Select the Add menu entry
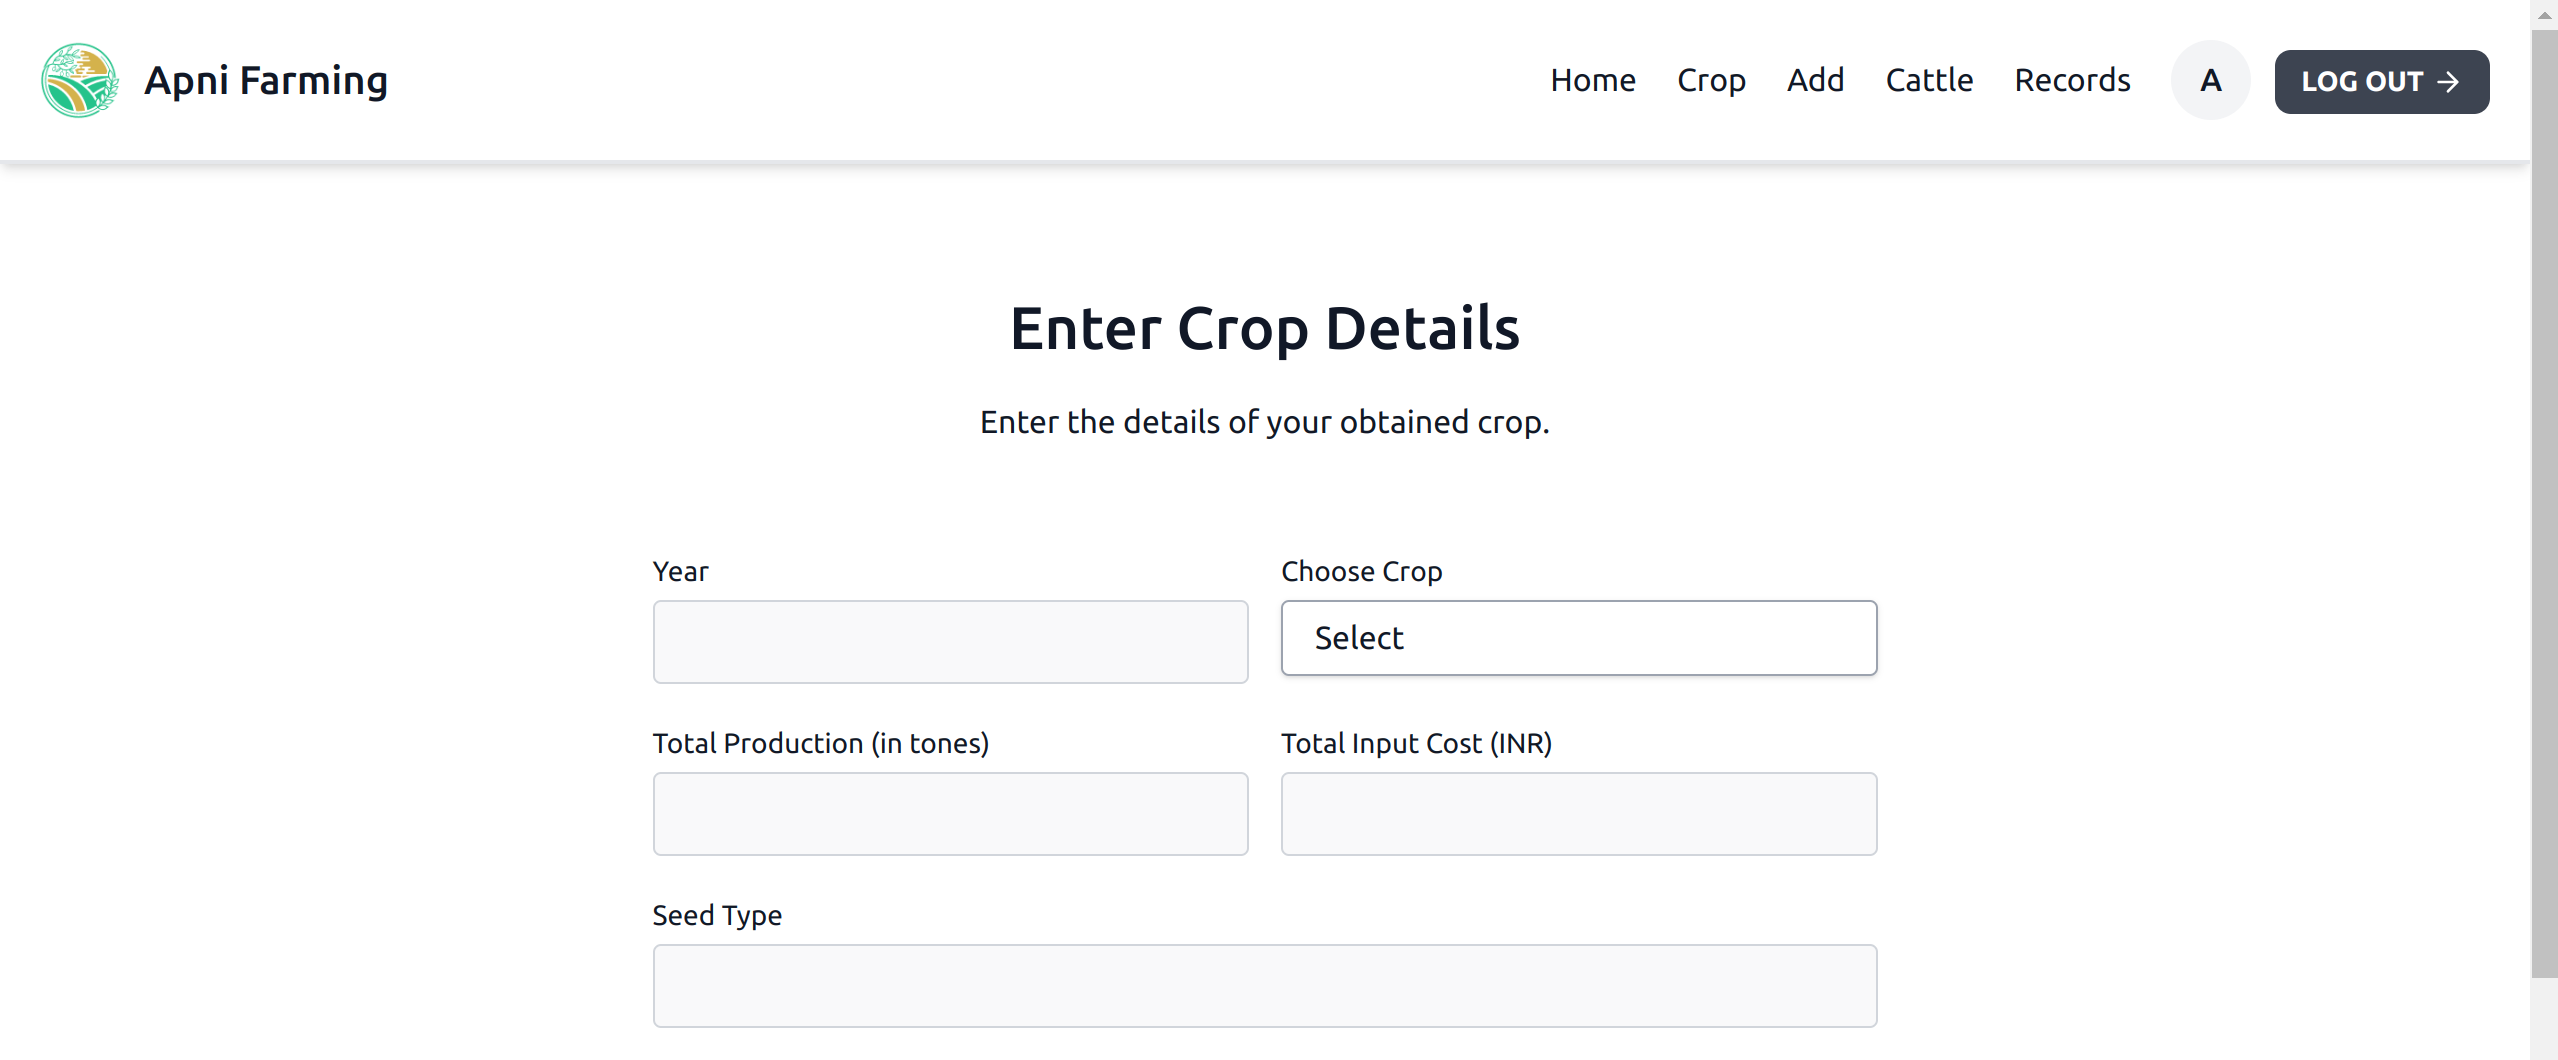The height and width of the screenshot is (1060, 2558). (1815, 80)
